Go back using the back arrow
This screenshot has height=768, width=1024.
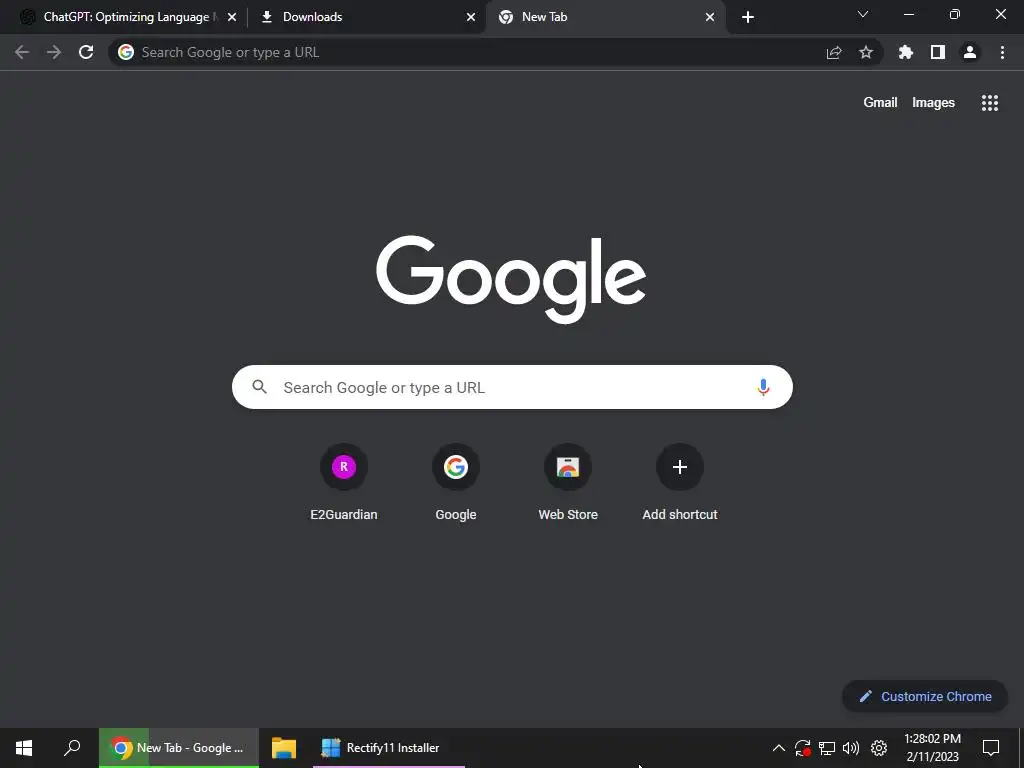(x=22, y=52)
